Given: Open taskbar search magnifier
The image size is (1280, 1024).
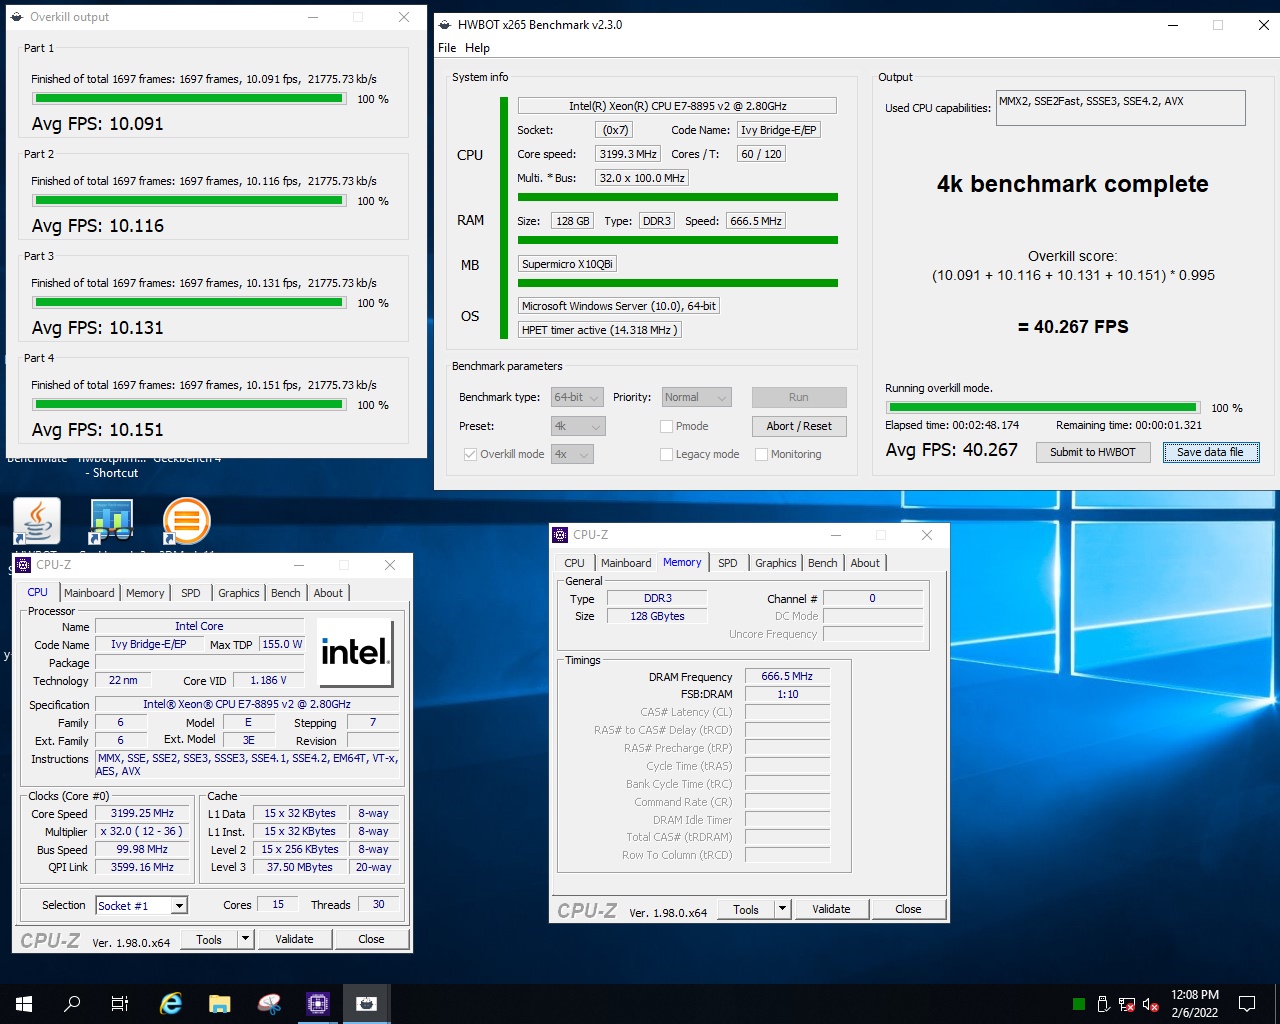Looking at the screenshot, I should 72,1003.
